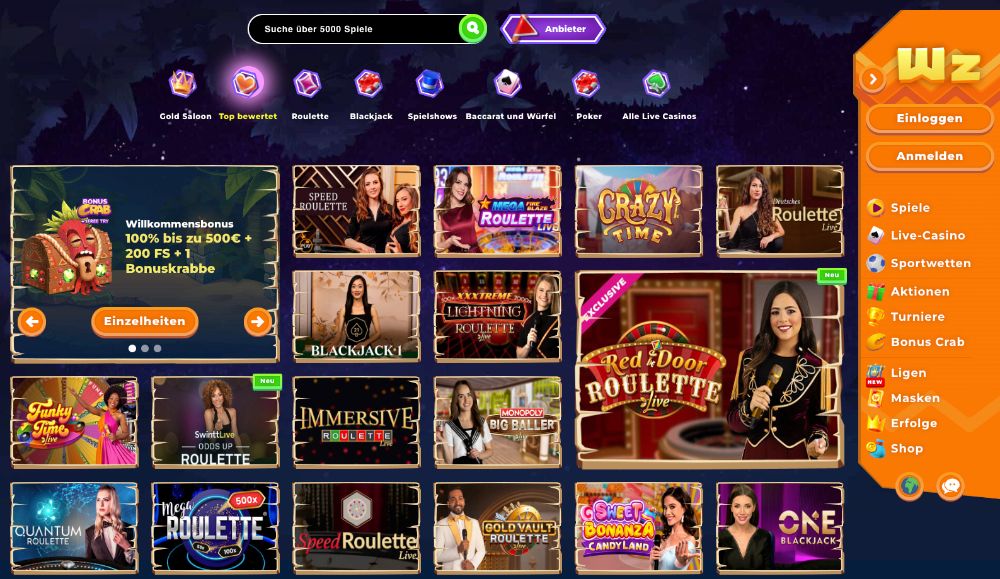Image resolution: width=1000 pixels, height=579 pixels.
Task: Go to the next banner slide arrow
Action: (258, 321)
